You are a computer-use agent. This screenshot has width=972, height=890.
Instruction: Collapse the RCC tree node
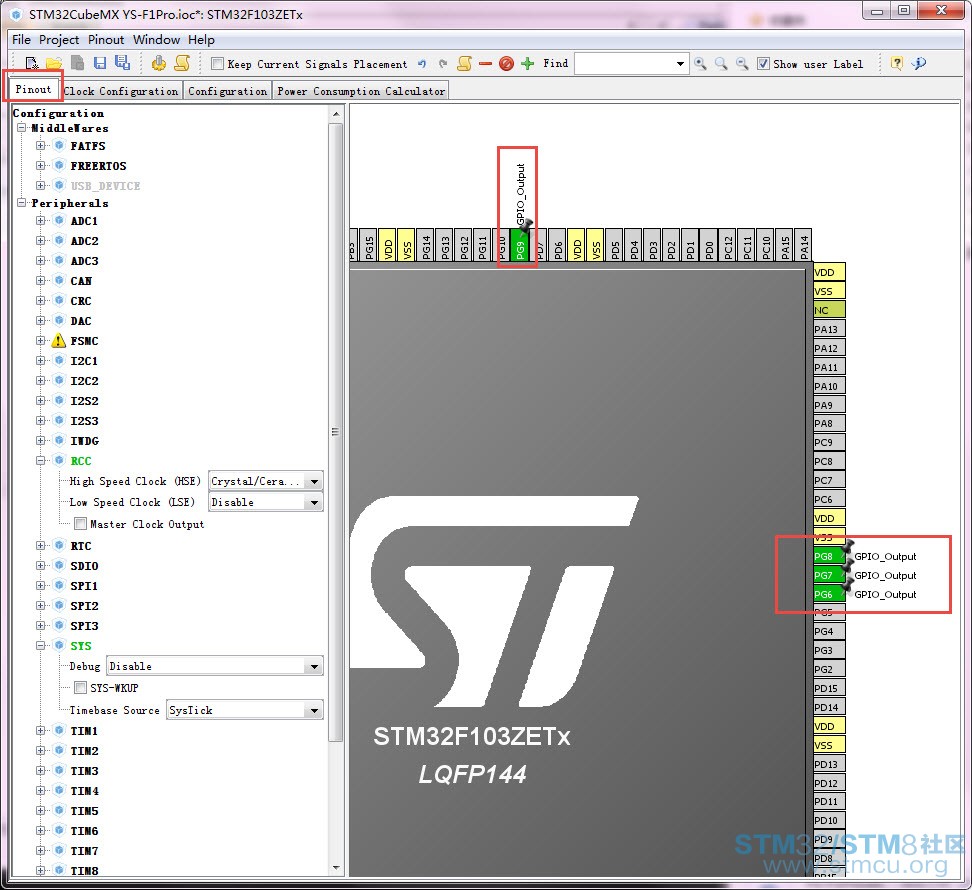pos(40,460)
